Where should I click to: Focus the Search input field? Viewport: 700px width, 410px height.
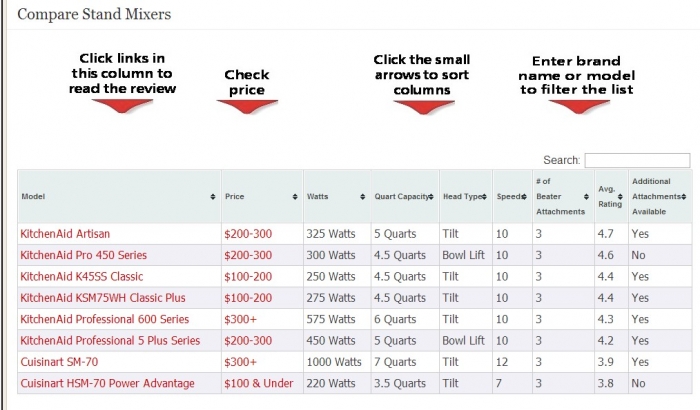(637, 160)
